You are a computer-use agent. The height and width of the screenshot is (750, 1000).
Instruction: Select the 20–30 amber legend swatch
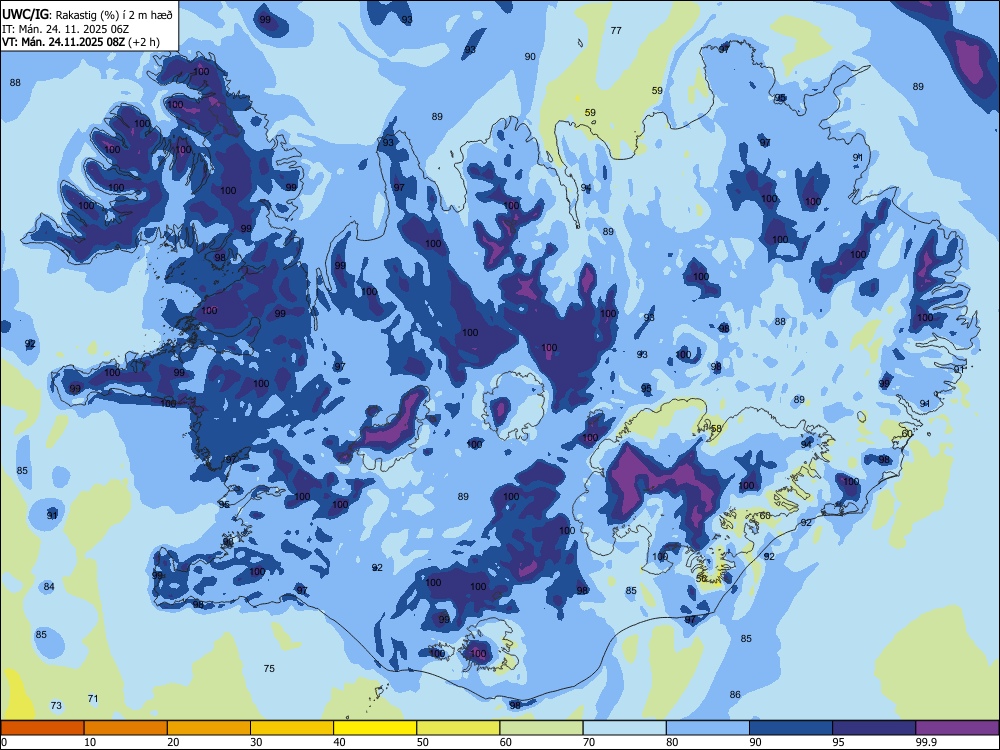pos(209,728)
